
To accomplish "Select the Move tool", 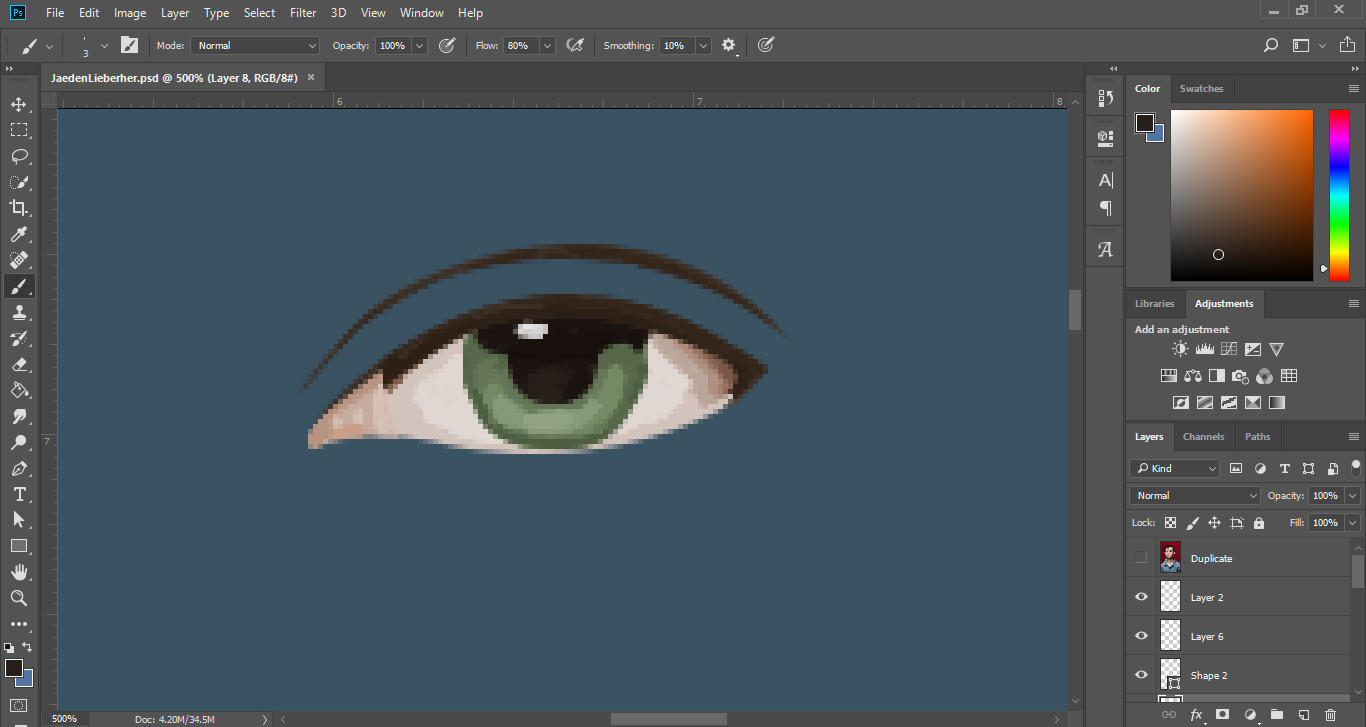I will pyautogui.click(x=19, y=104).
